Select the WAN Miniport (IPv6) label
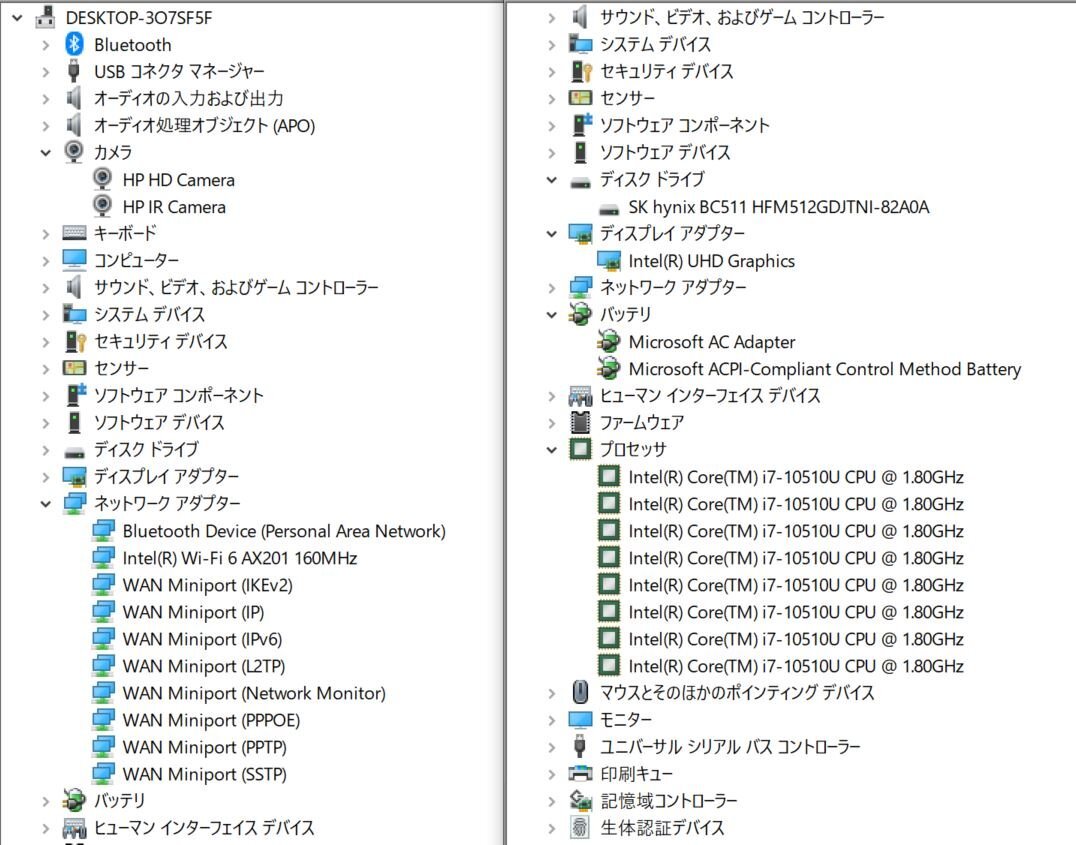The height and width of the screenshot is (845, 1076). pyautogui.click(x=202, y=639)
